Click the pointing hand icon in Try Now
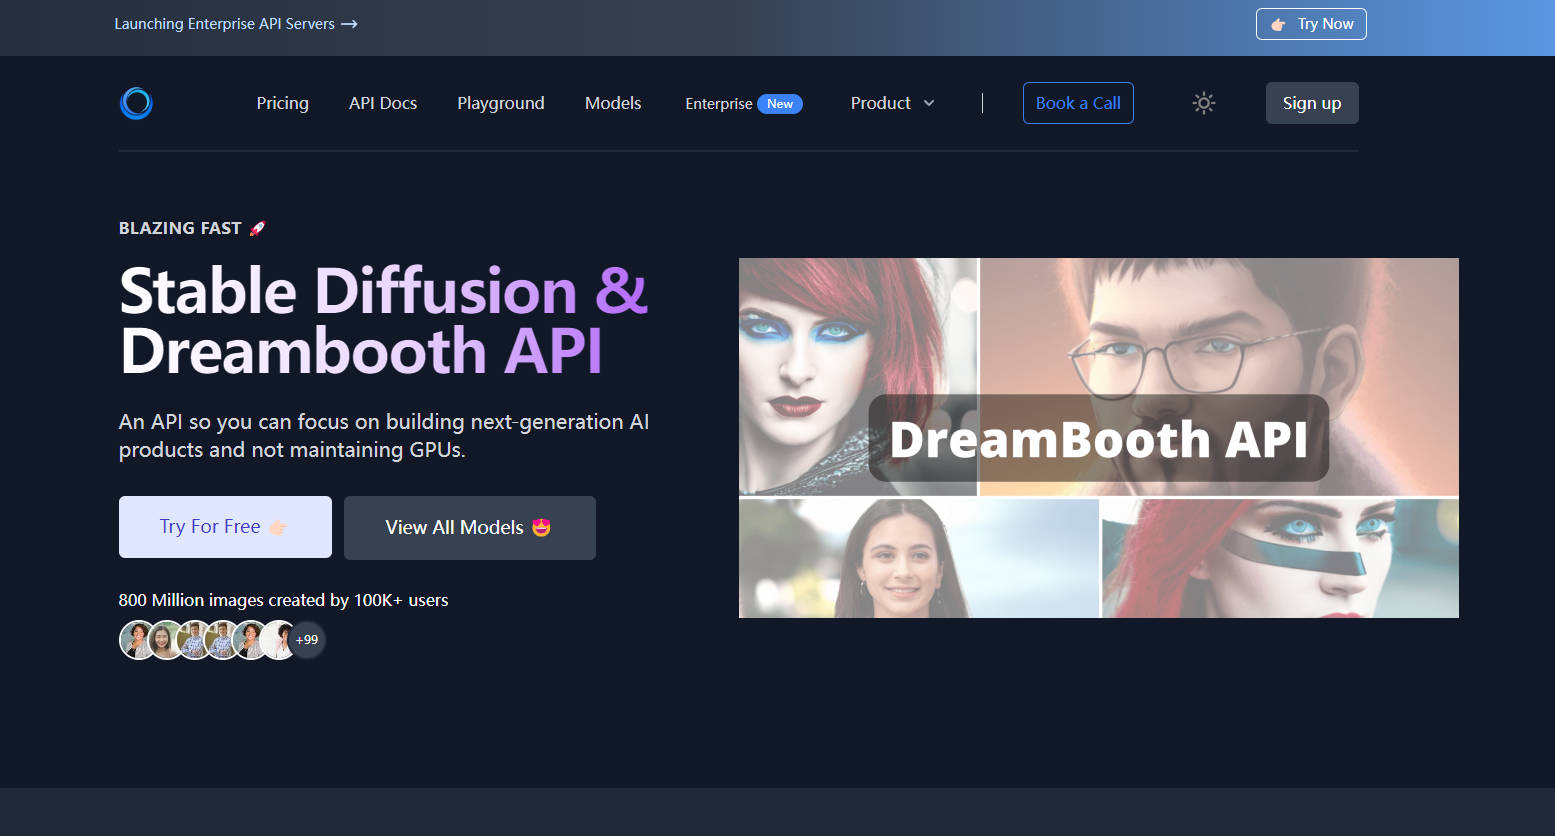 click(x=1278, y=24)
